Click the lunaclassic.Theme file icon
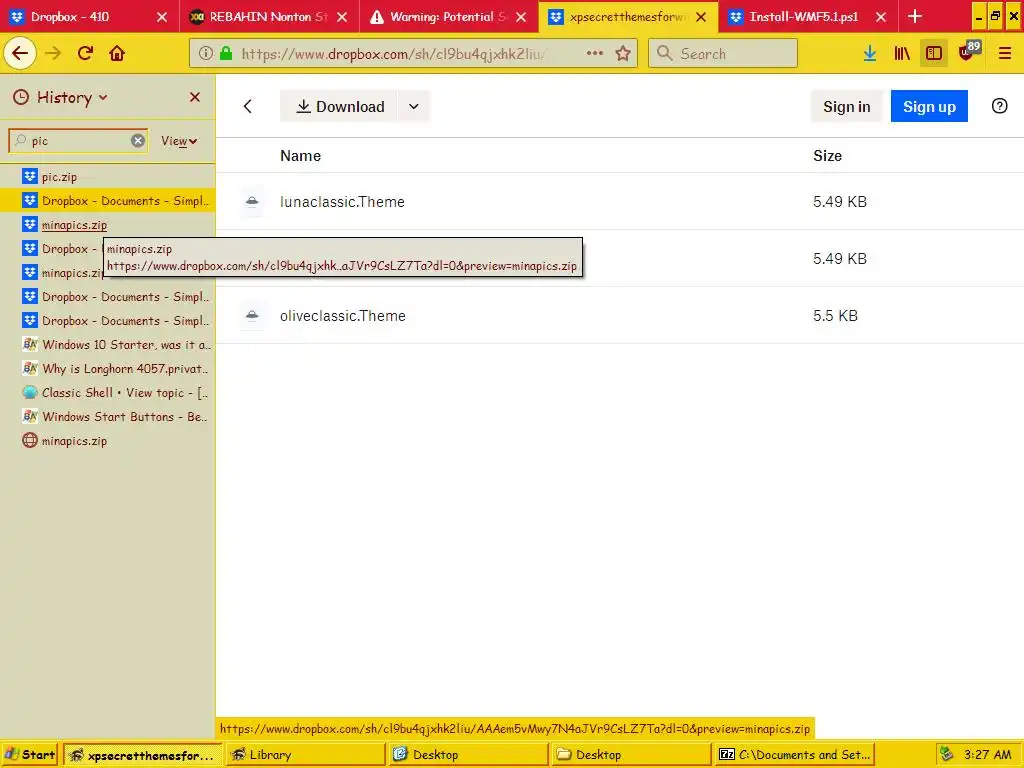Screen dimensions: 1024x768 coord(252,202)
